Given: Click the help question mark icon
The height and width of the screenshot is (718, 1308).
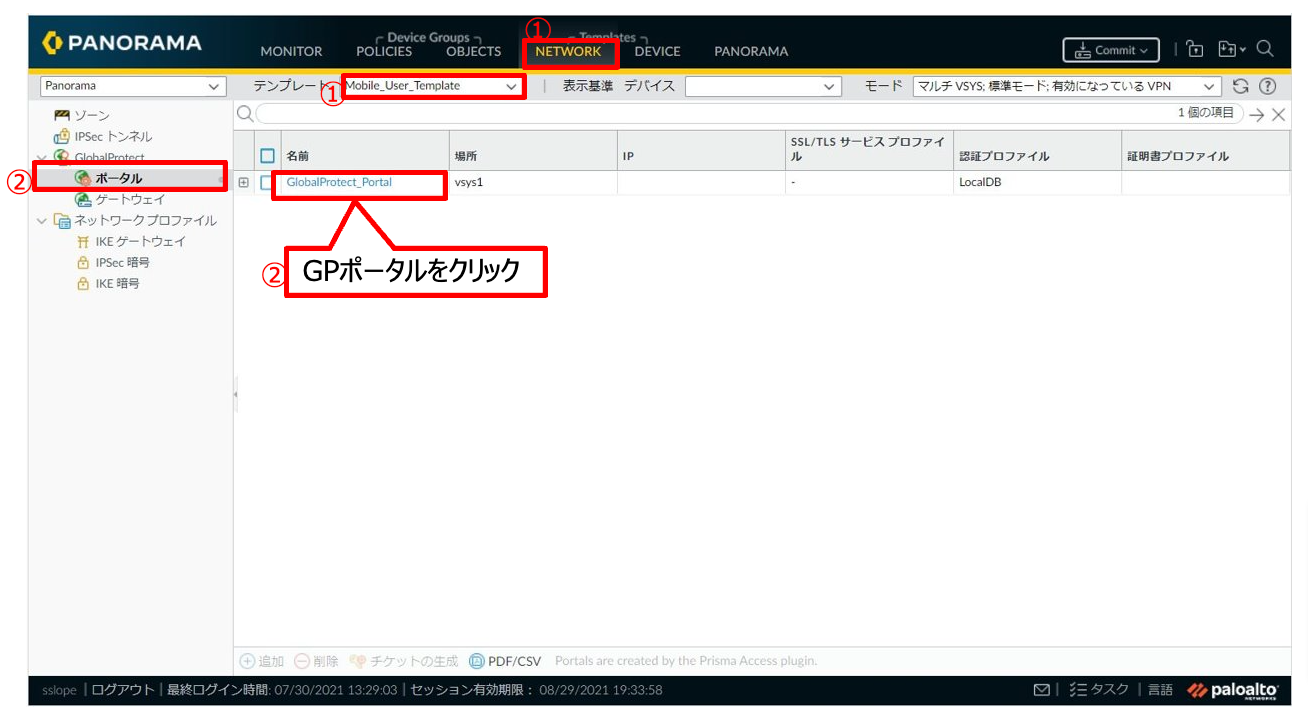Looking at the screenshot, I should (1267, 87).
